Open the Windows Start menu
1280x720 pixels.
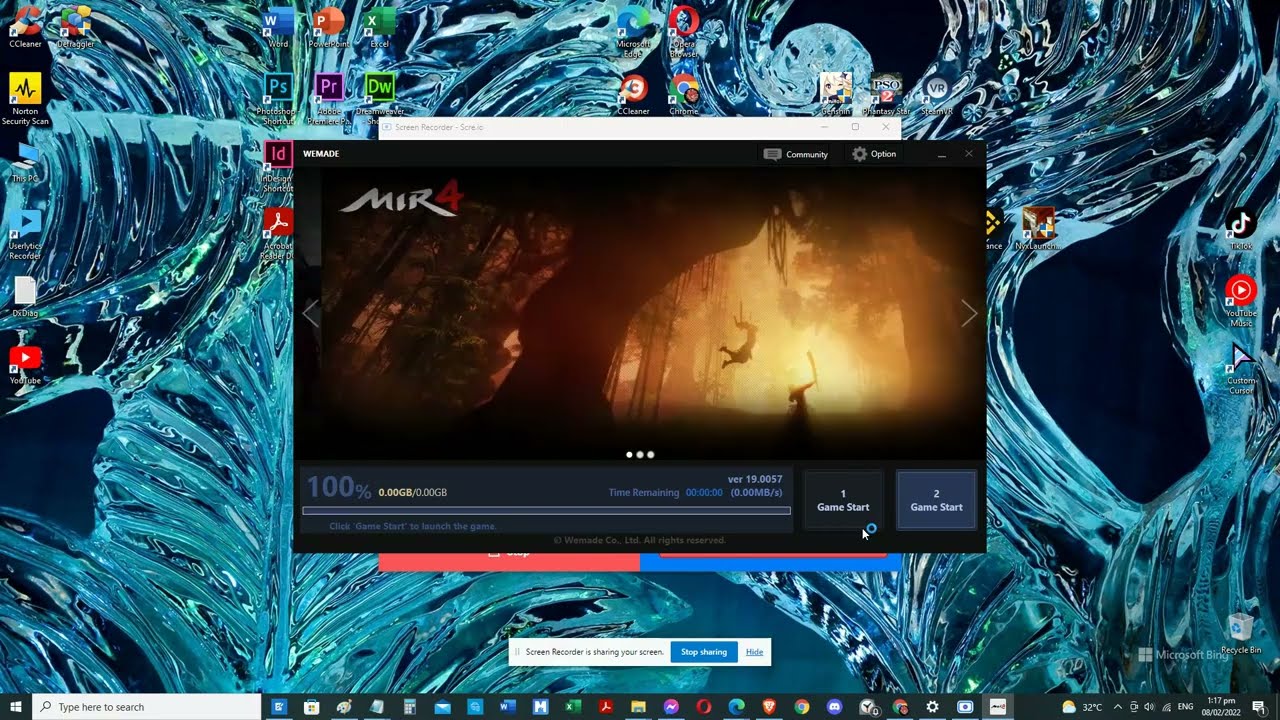[x=16, y=707]
